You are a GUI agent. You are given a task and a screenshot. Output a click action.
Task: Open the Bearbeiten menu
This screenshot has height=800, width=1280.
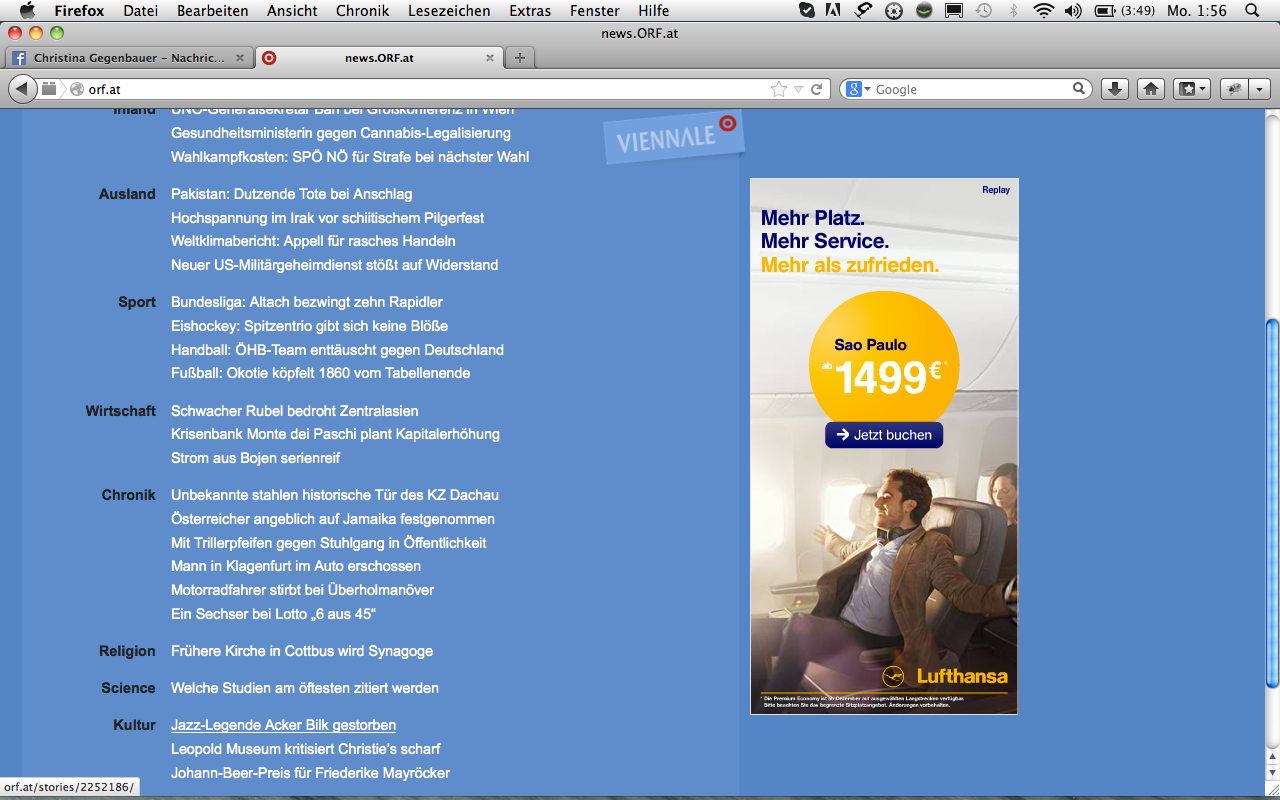point(213,10)
